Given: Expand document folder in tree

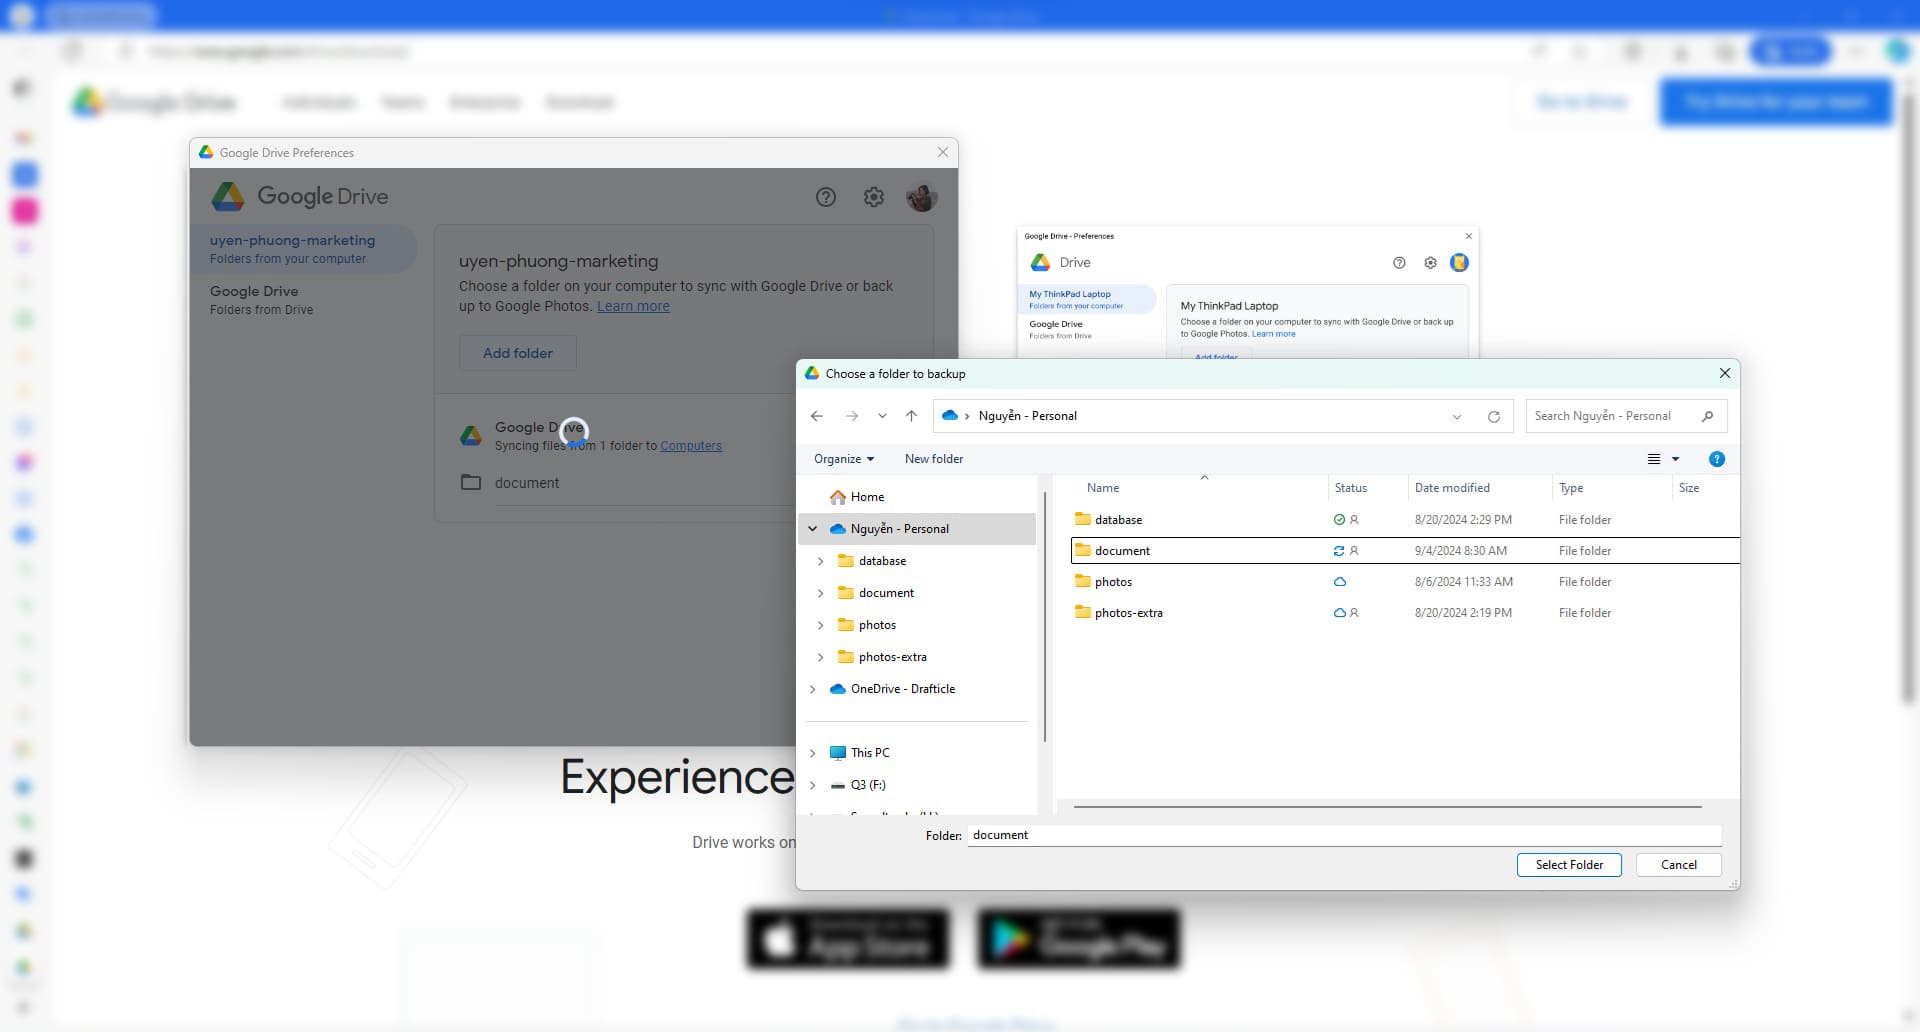Looking at the screenshot, I should (821, 593).
